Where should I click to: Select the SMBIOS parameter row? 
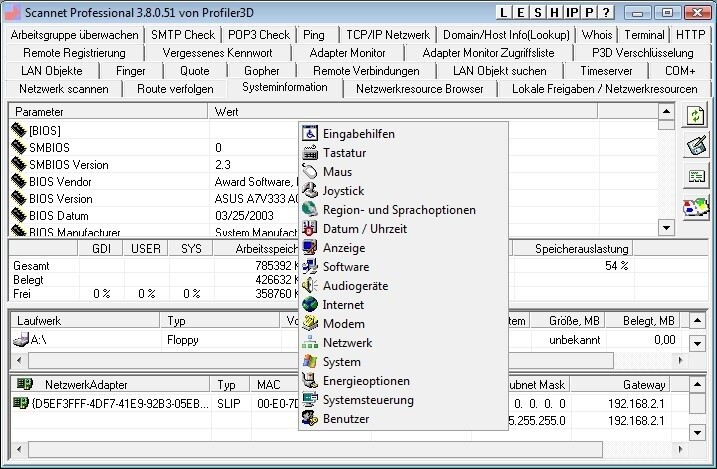pyautogui.click(x=334, y=148)
